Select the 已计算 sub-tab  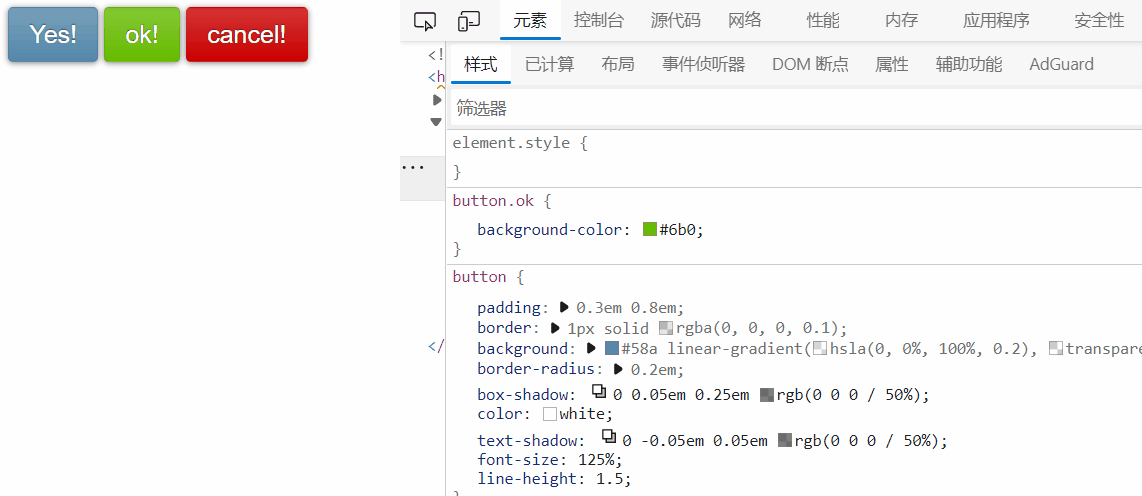[550, 64]
